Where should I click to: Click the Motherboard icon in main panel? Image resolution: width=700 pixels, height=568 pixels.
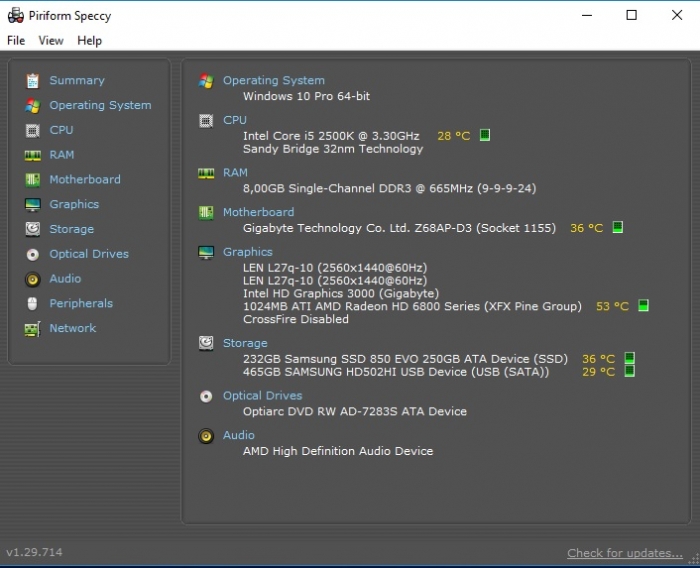tap(206, 213)
